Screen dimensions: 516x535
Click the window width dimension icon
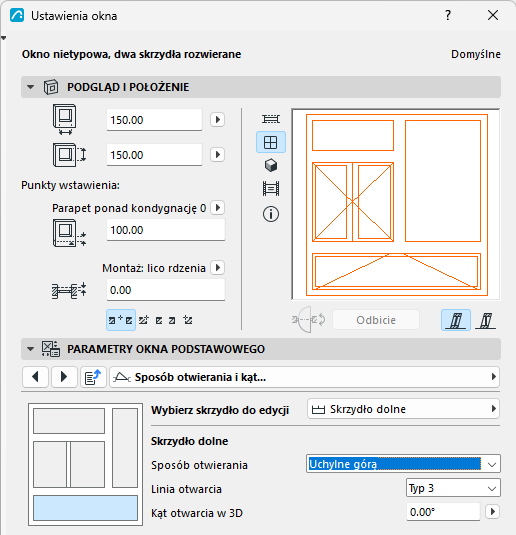[64, 120]
